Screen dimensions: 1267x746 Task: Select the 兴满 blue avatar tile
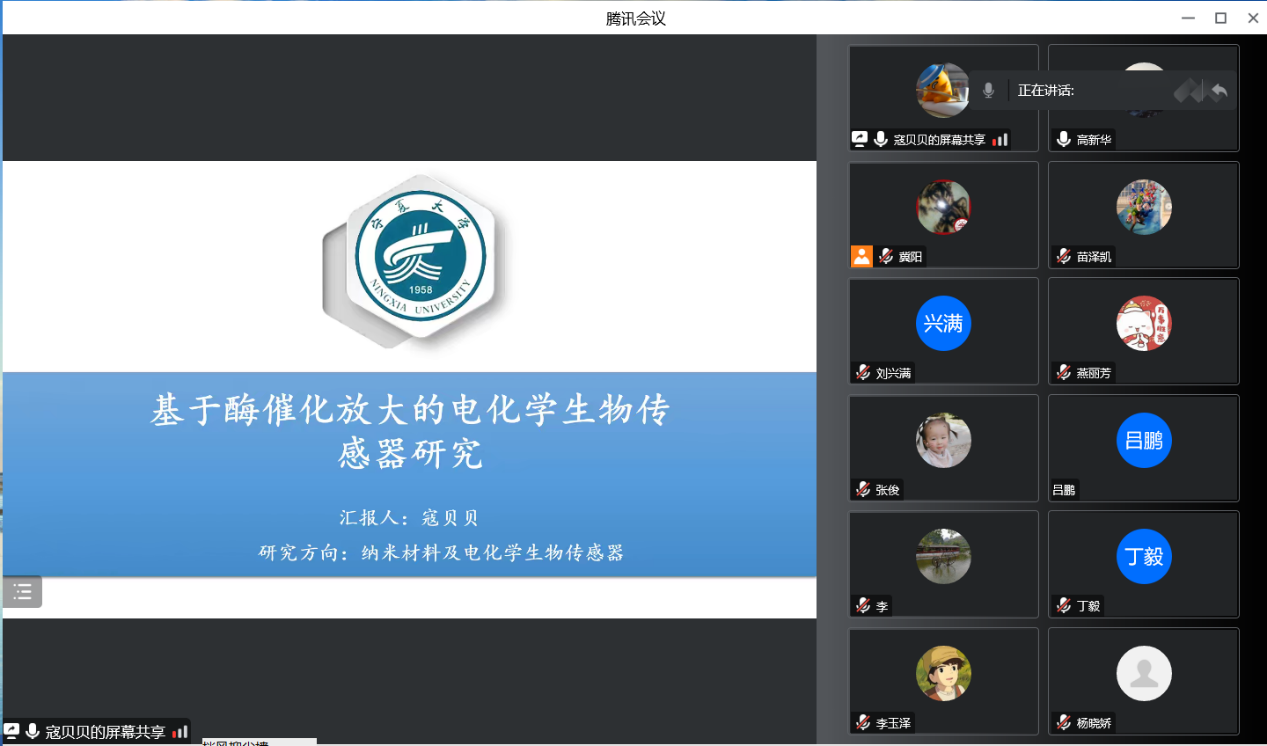pyautogui.click(x=943, y=324)
